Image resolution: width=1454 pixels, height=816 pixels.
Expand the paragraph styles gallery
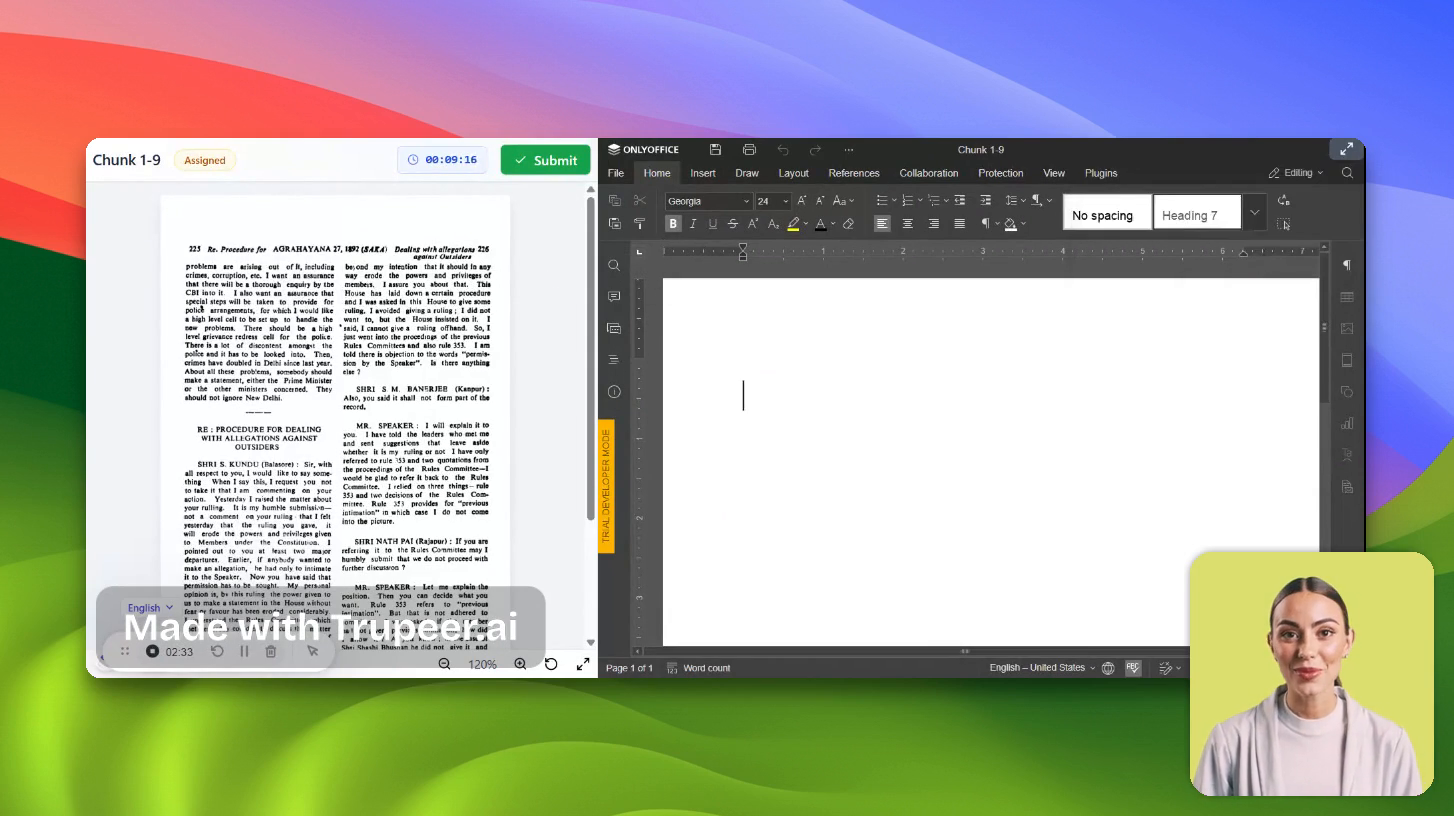[1254, 212]
